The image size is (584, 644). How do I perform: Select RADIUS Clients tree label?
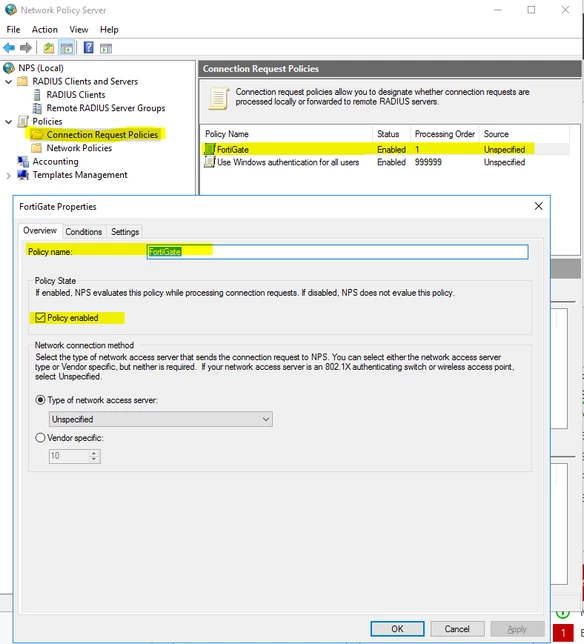pyautogui.click(x=76, y=95)
